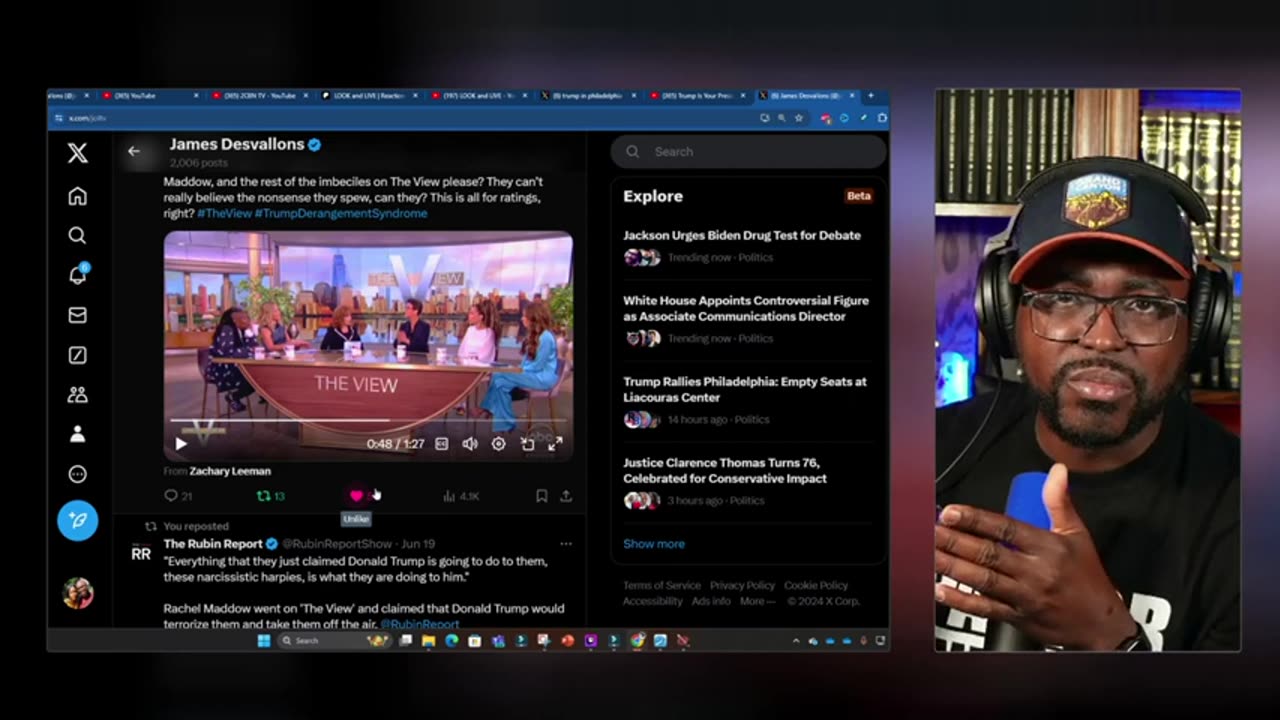Switch to the trump in philadelphia tab
Image resolution: width=1280 pixels, height=720 pixels.
coord(588,96)
